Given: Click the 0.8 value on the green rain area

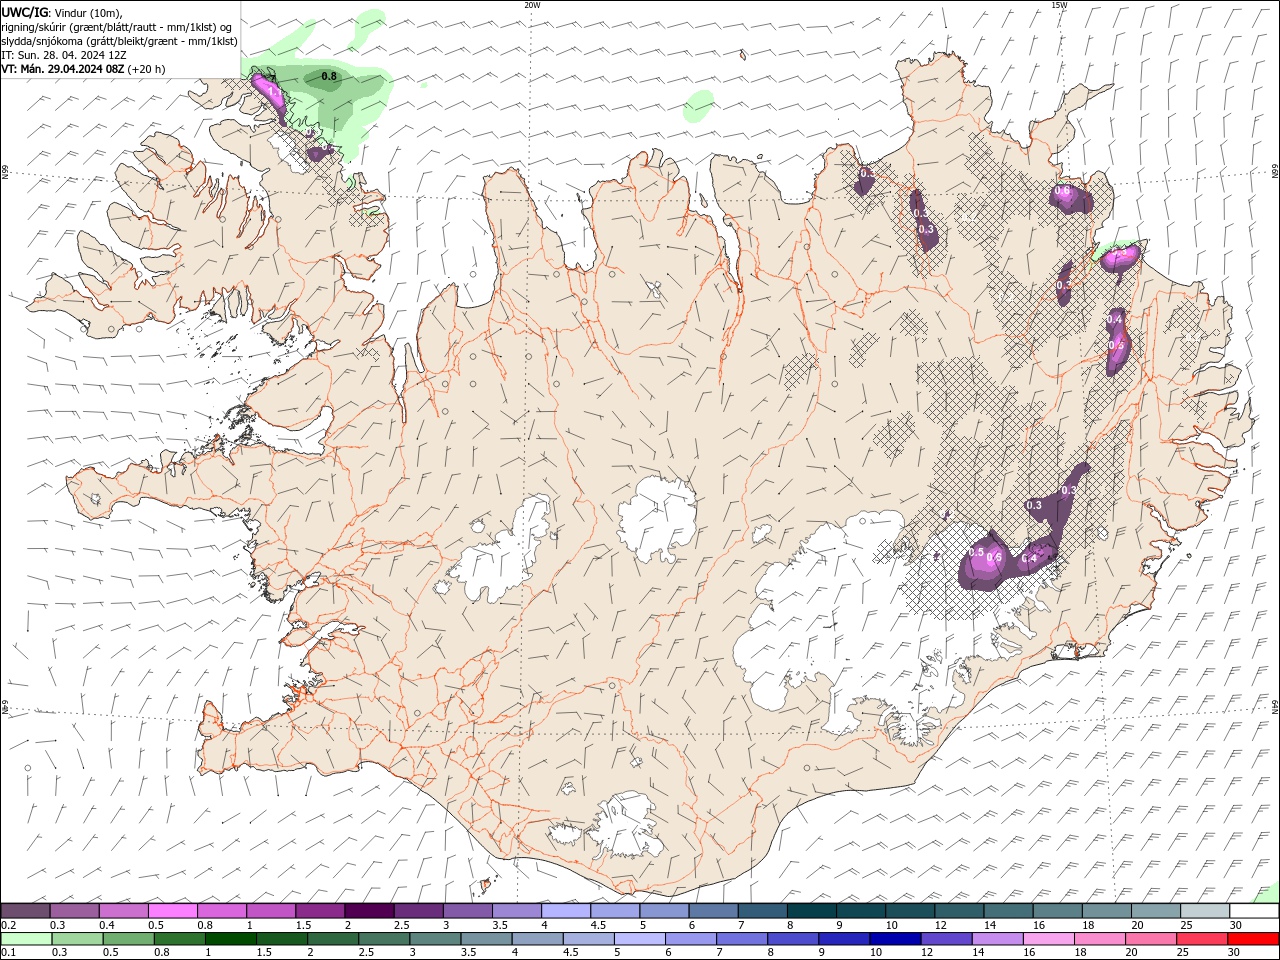Looking at the screenshot, I should pos(329,76).
